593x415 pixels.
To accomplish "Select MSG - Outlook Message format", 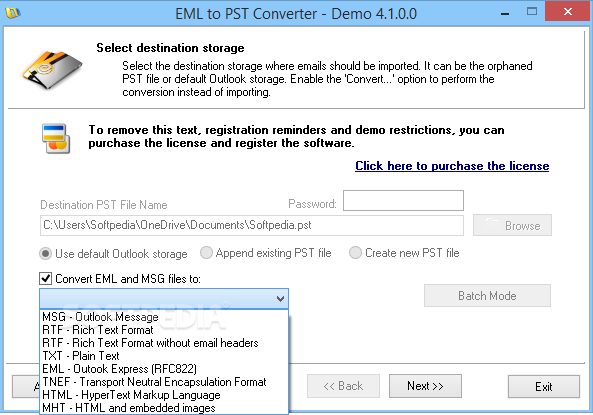I will tap(164, 317).
